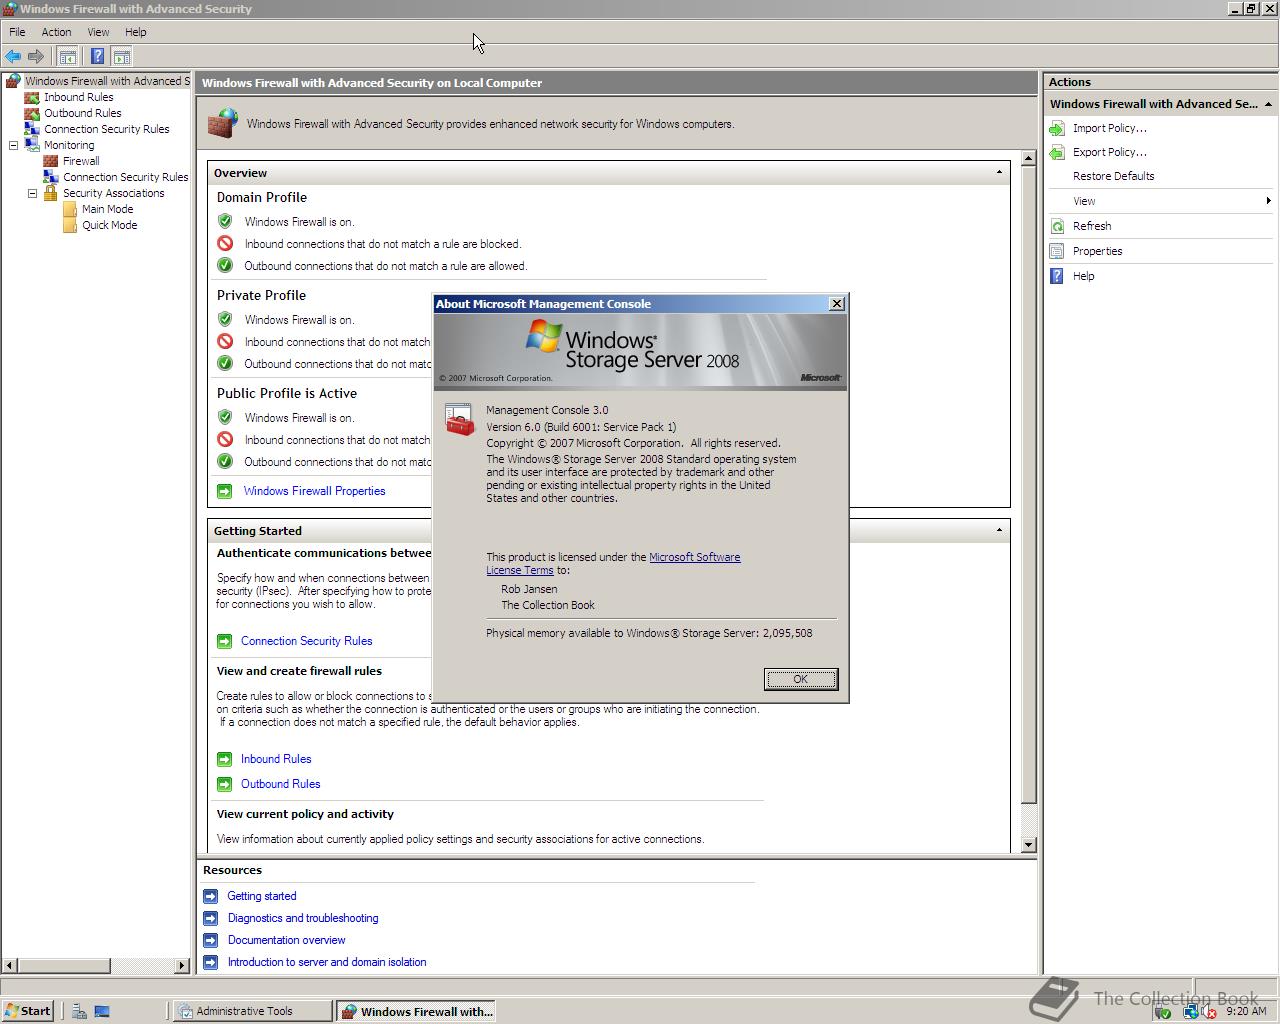Close the About Microsoft Management Console dialog
Viewport: 1280px width, 1024px height.
click(837, 304)
